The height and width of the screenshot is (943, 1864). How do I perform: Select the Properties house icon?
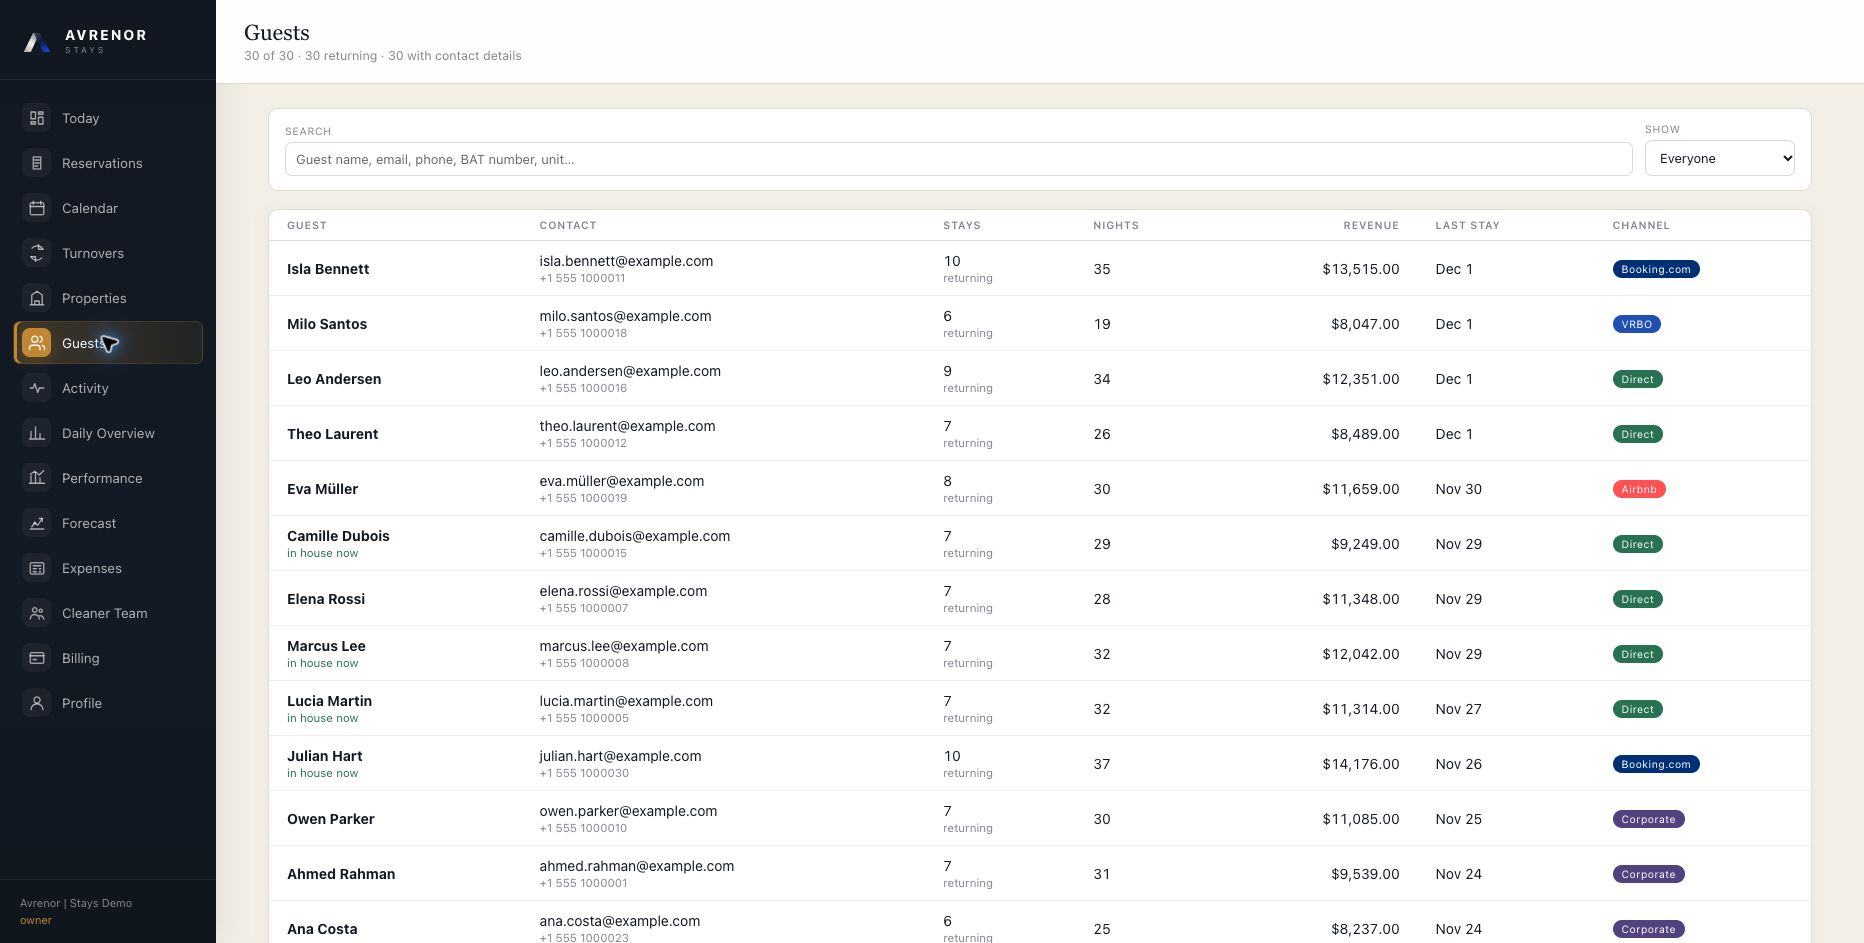coord(37,298)
